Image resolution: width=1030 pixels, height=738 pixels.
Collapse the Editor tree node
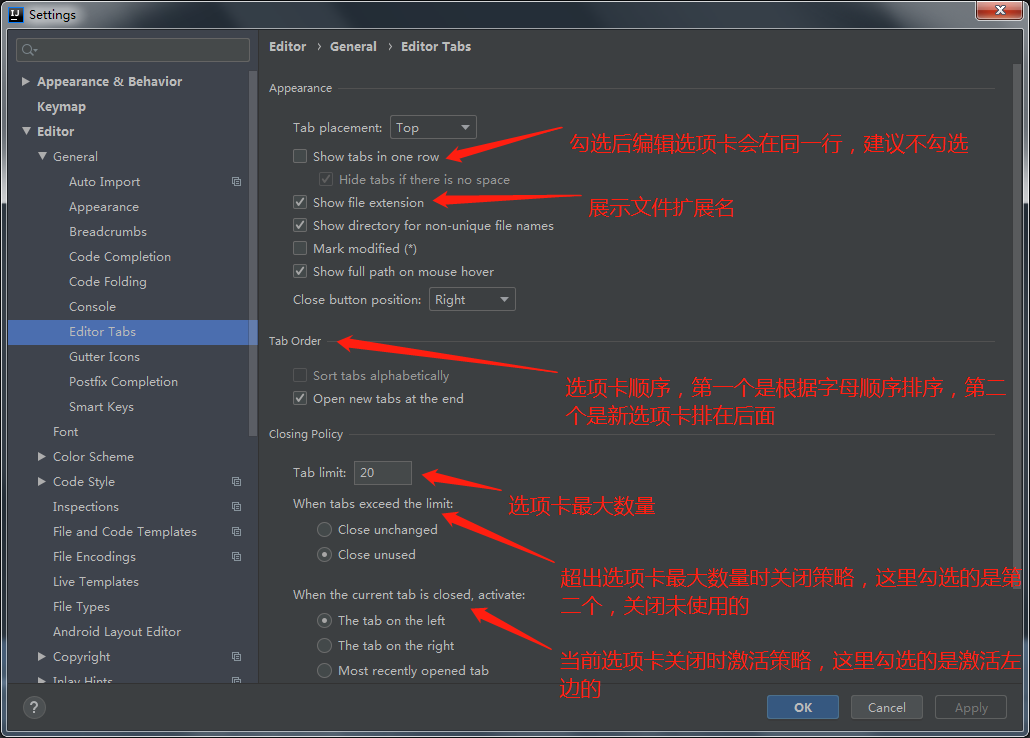click(26, 131)
